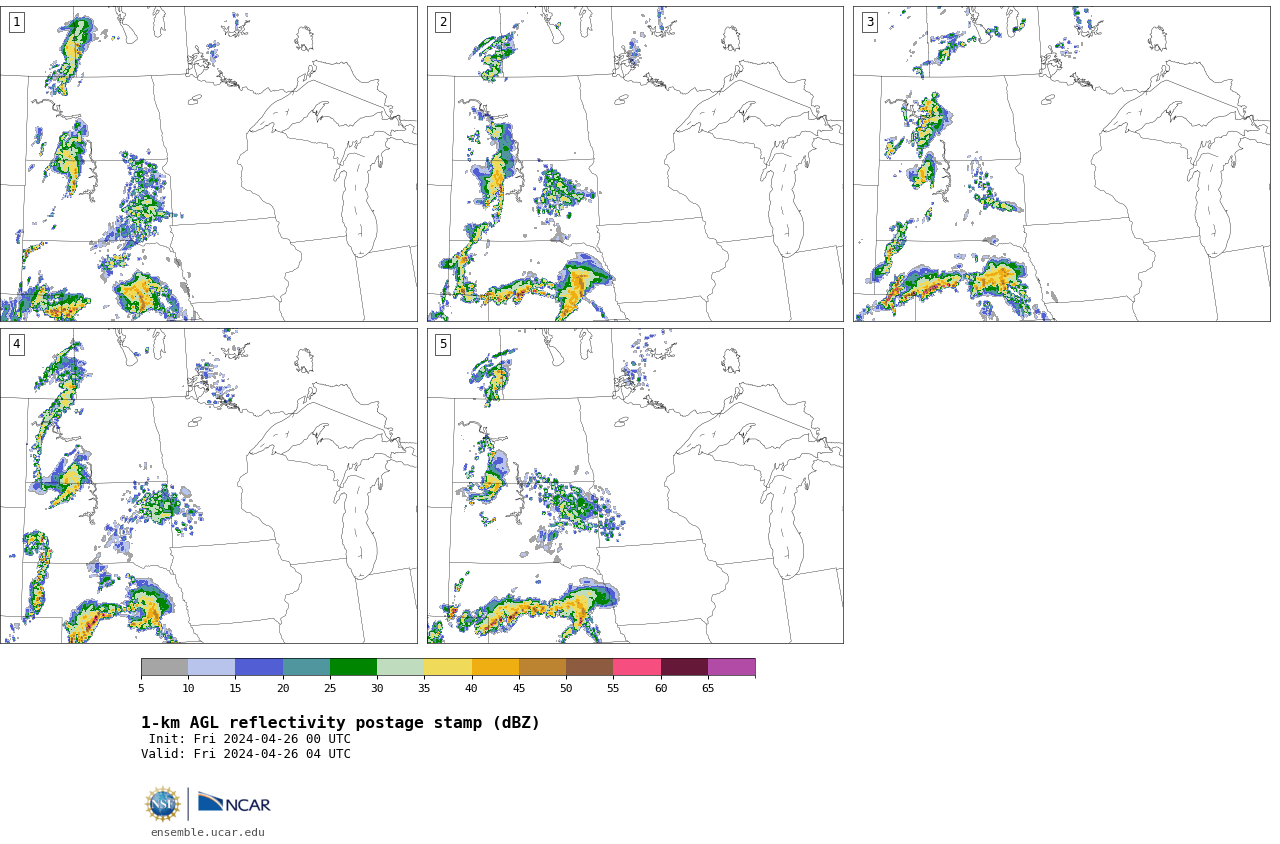The height and width of the screenshot is (844, 1280).
Task: Click the light lavender 10-15 dBZ swatch
Action: point(211,667)
